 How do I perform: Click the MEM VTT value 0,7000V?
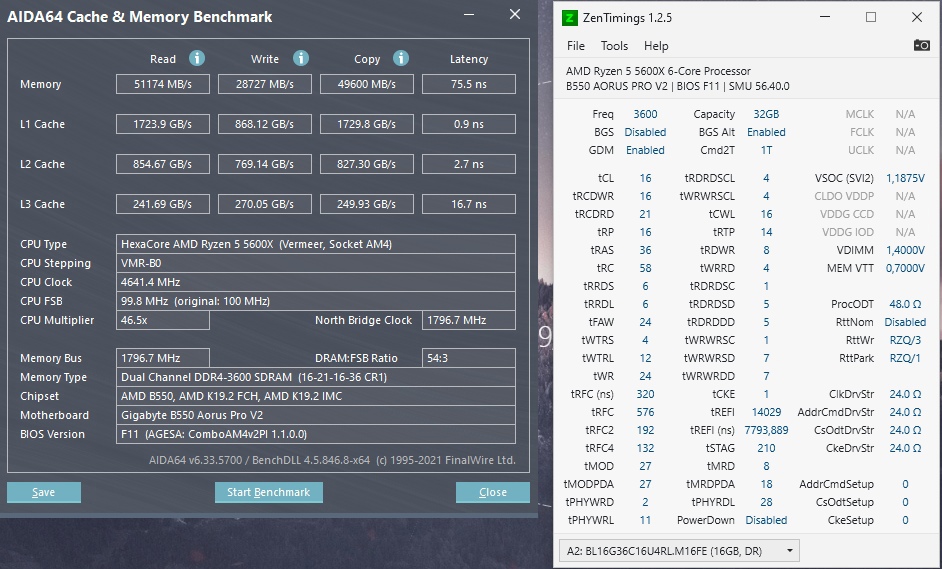(x=905, y=268)
